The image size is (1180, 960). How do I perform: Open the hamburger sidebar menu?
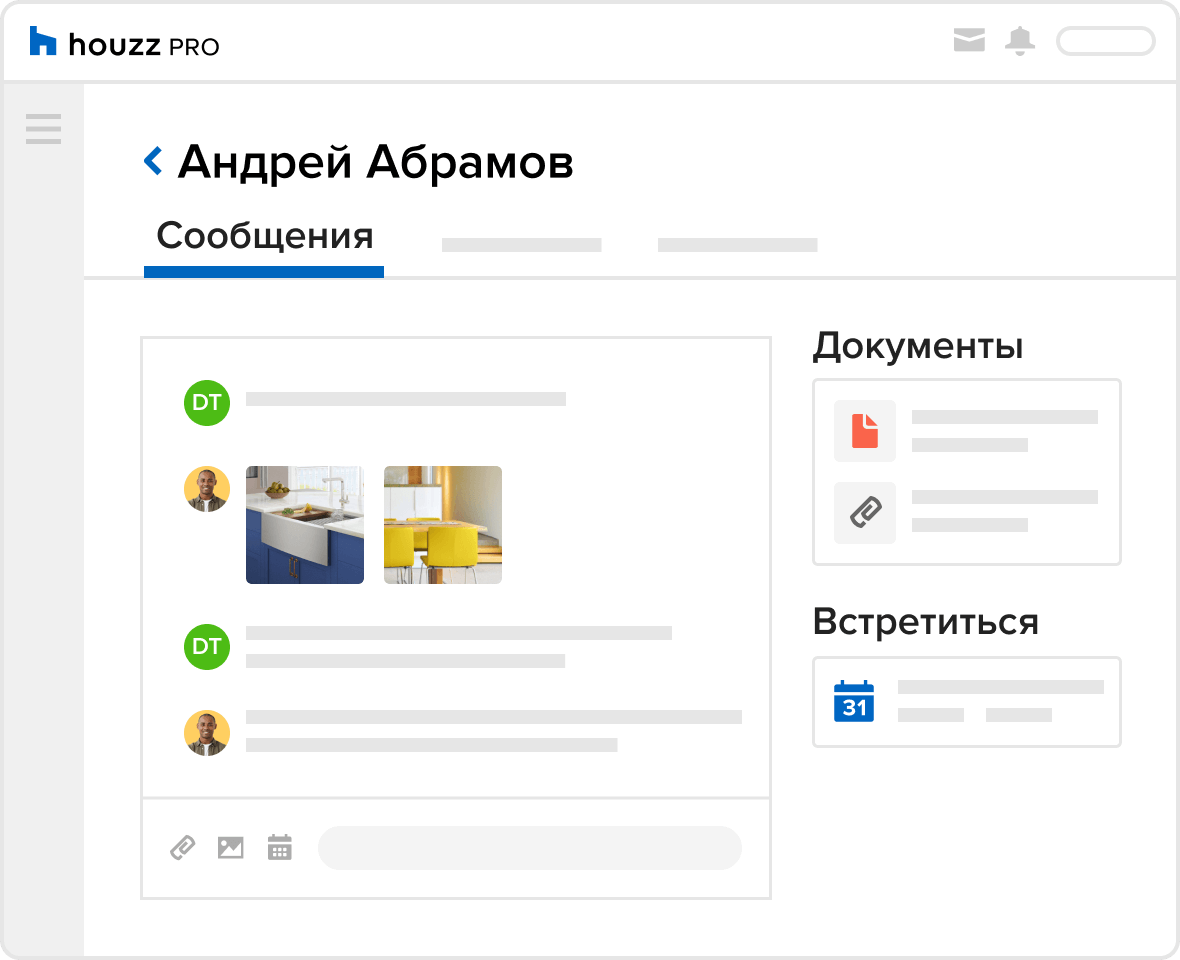tap(43, 129)
